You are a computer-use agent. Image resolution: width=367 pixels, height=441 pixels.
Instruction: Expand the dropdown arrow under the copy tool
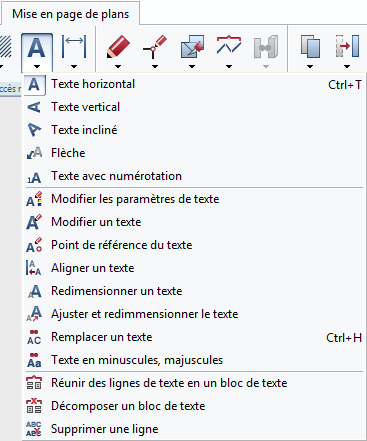(310, 66)
